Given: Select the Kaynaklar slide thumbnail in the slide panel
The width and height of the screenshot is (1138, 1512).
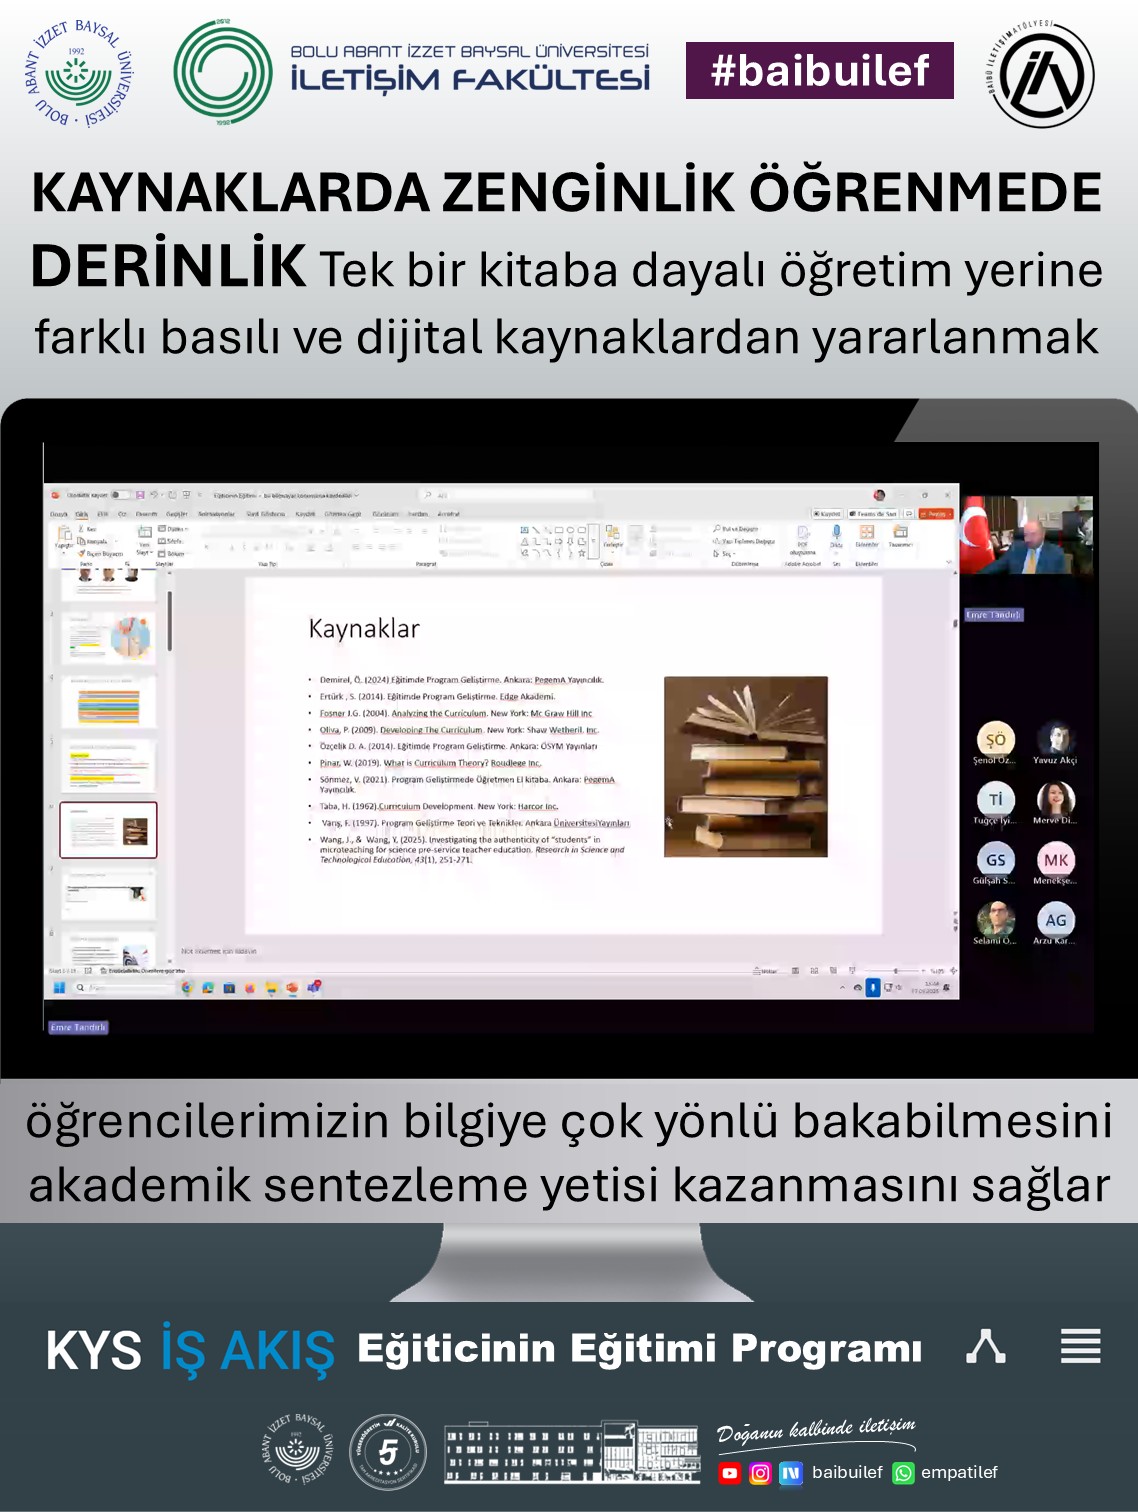Looking at the screenshot, I should [108, 830].
